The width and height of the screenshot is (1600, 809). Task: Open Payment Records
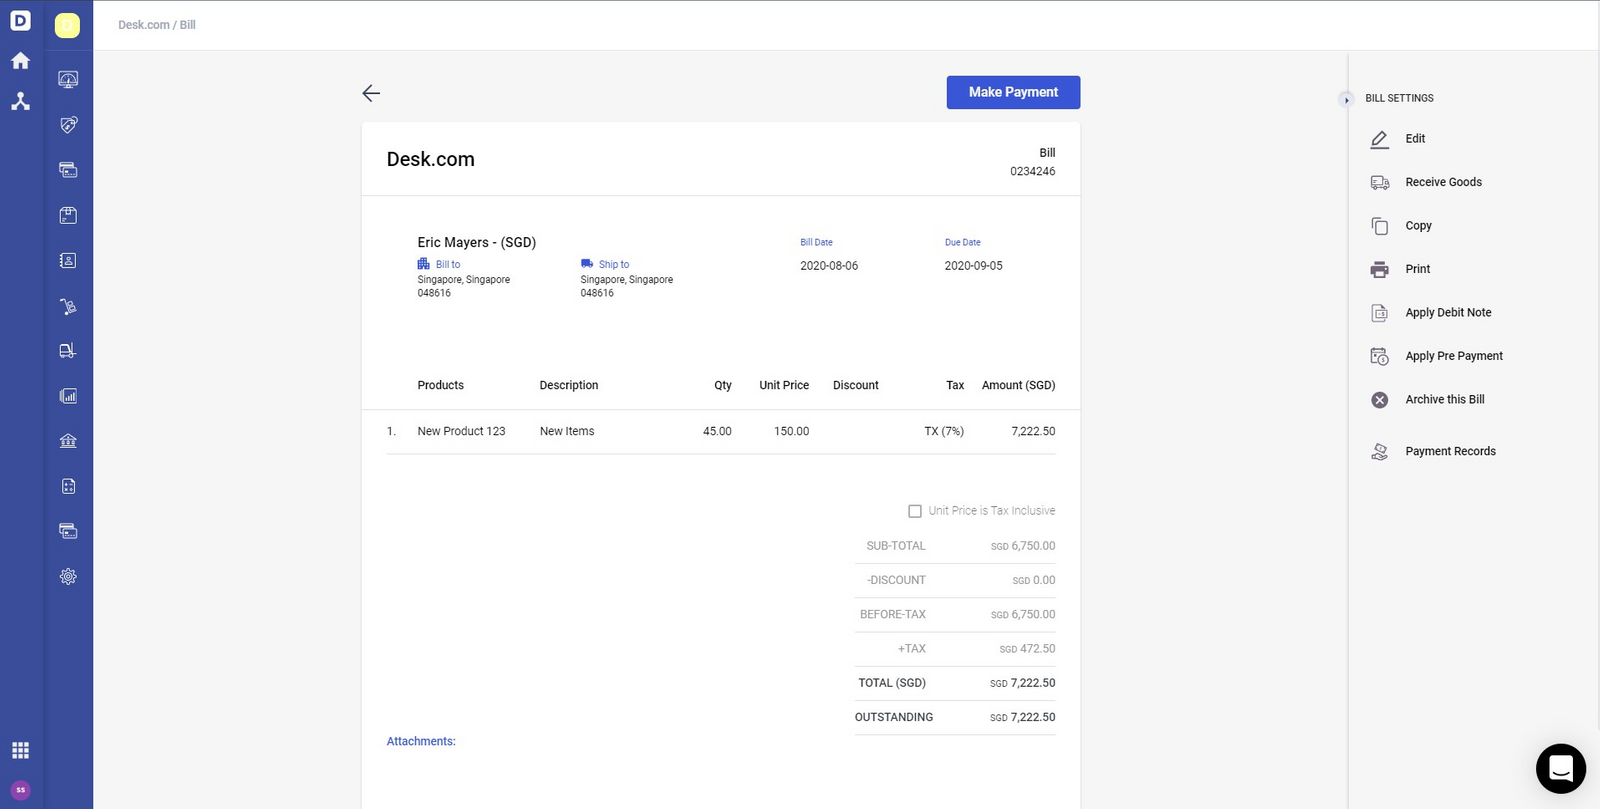point(1449,452)
